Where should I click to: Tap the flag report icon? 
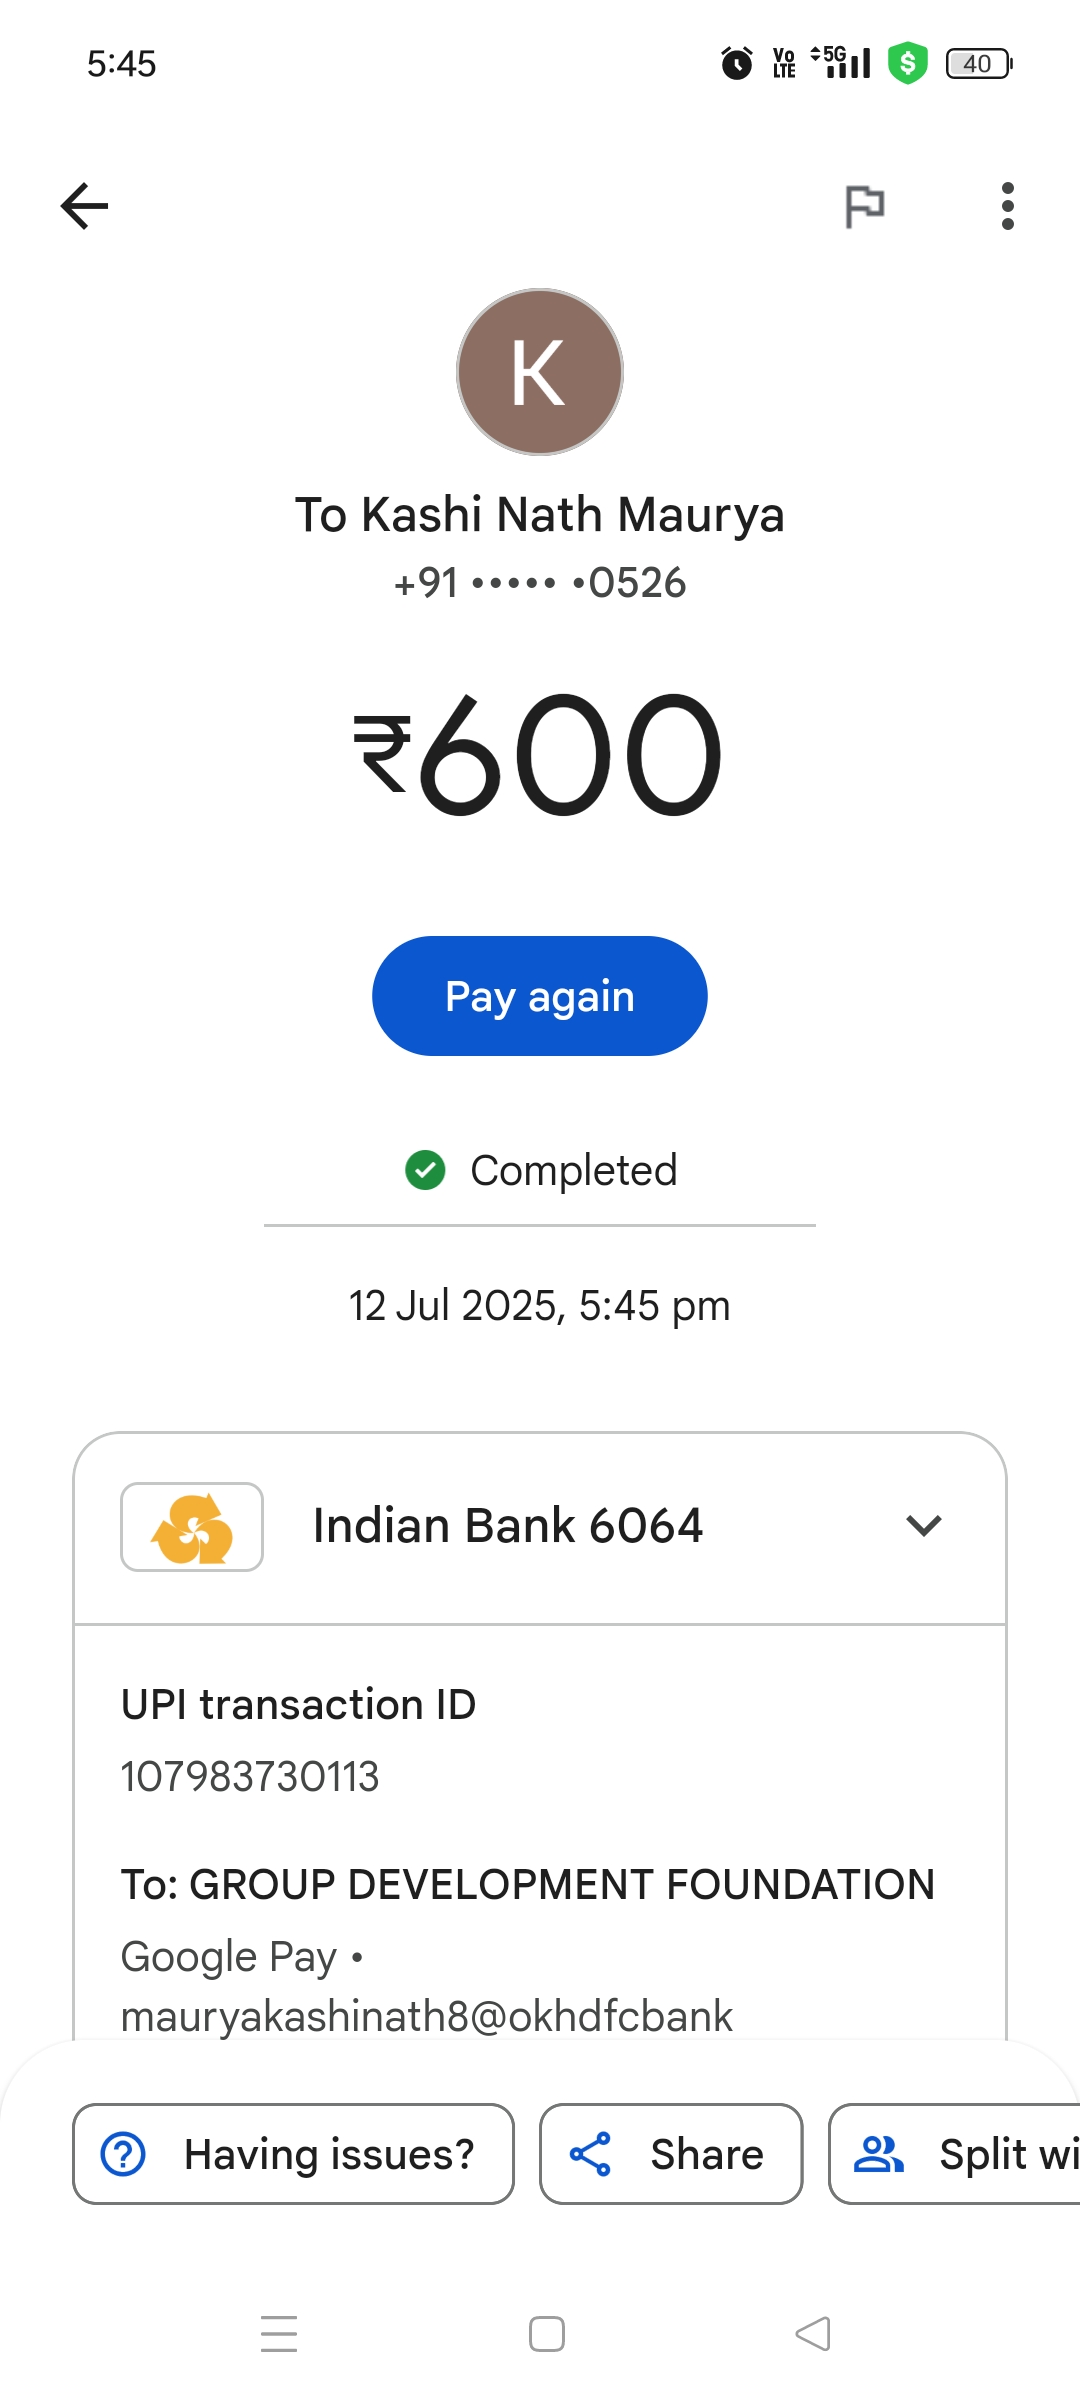coord(864,207)
